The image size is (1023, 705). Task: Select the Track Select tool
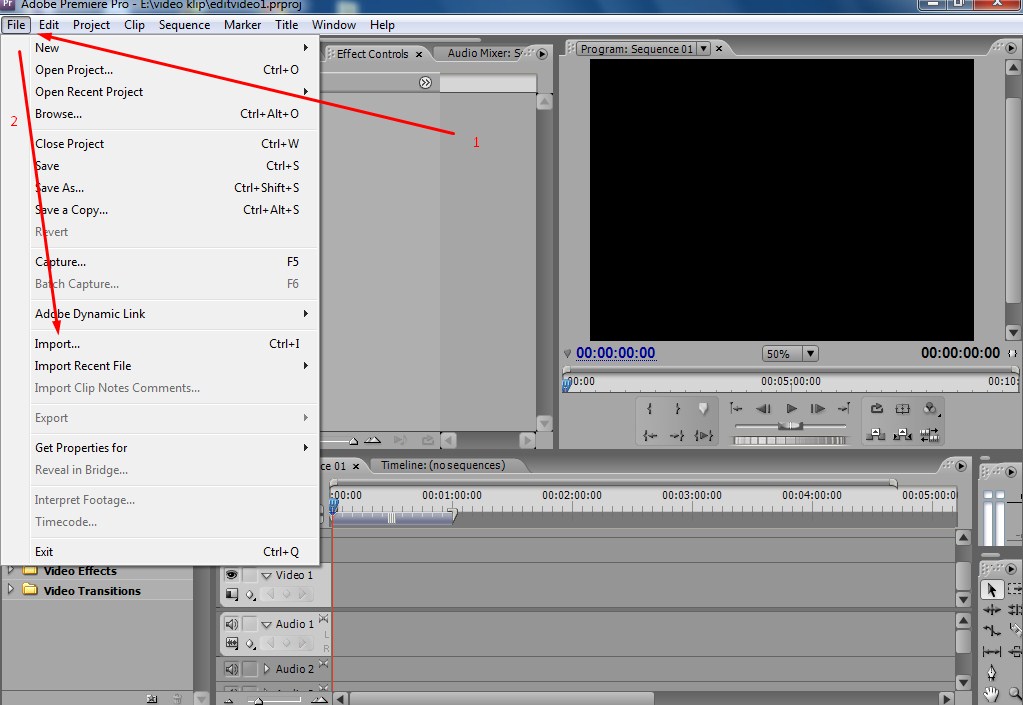click(1015, 590)
